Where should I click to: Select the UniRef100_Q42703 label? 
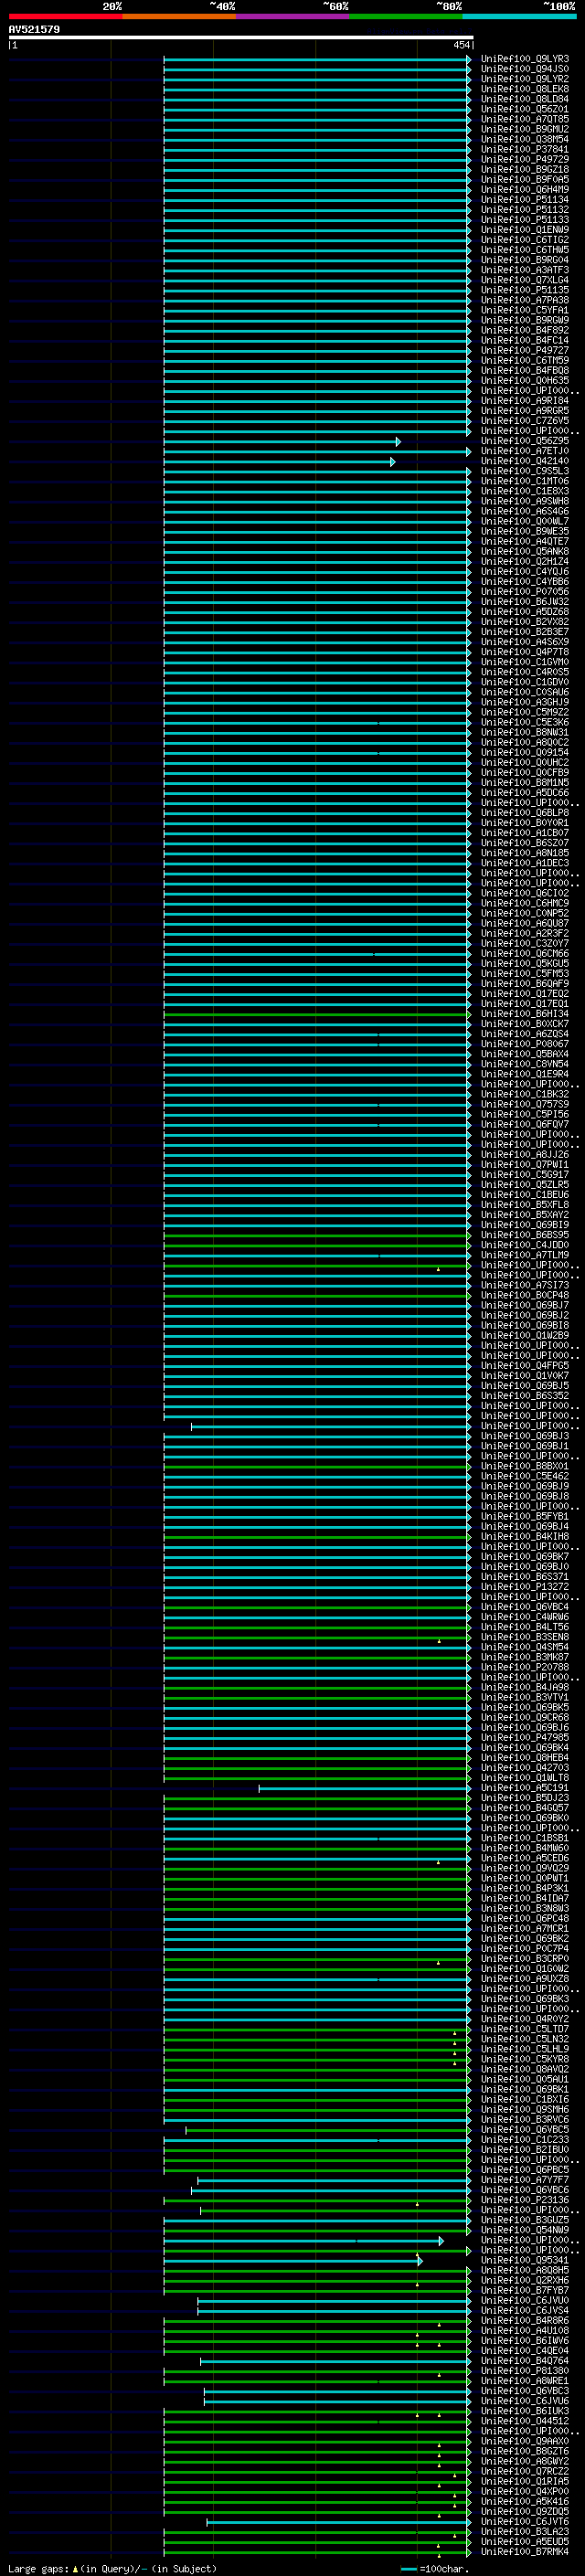[x=524, y=1767]
